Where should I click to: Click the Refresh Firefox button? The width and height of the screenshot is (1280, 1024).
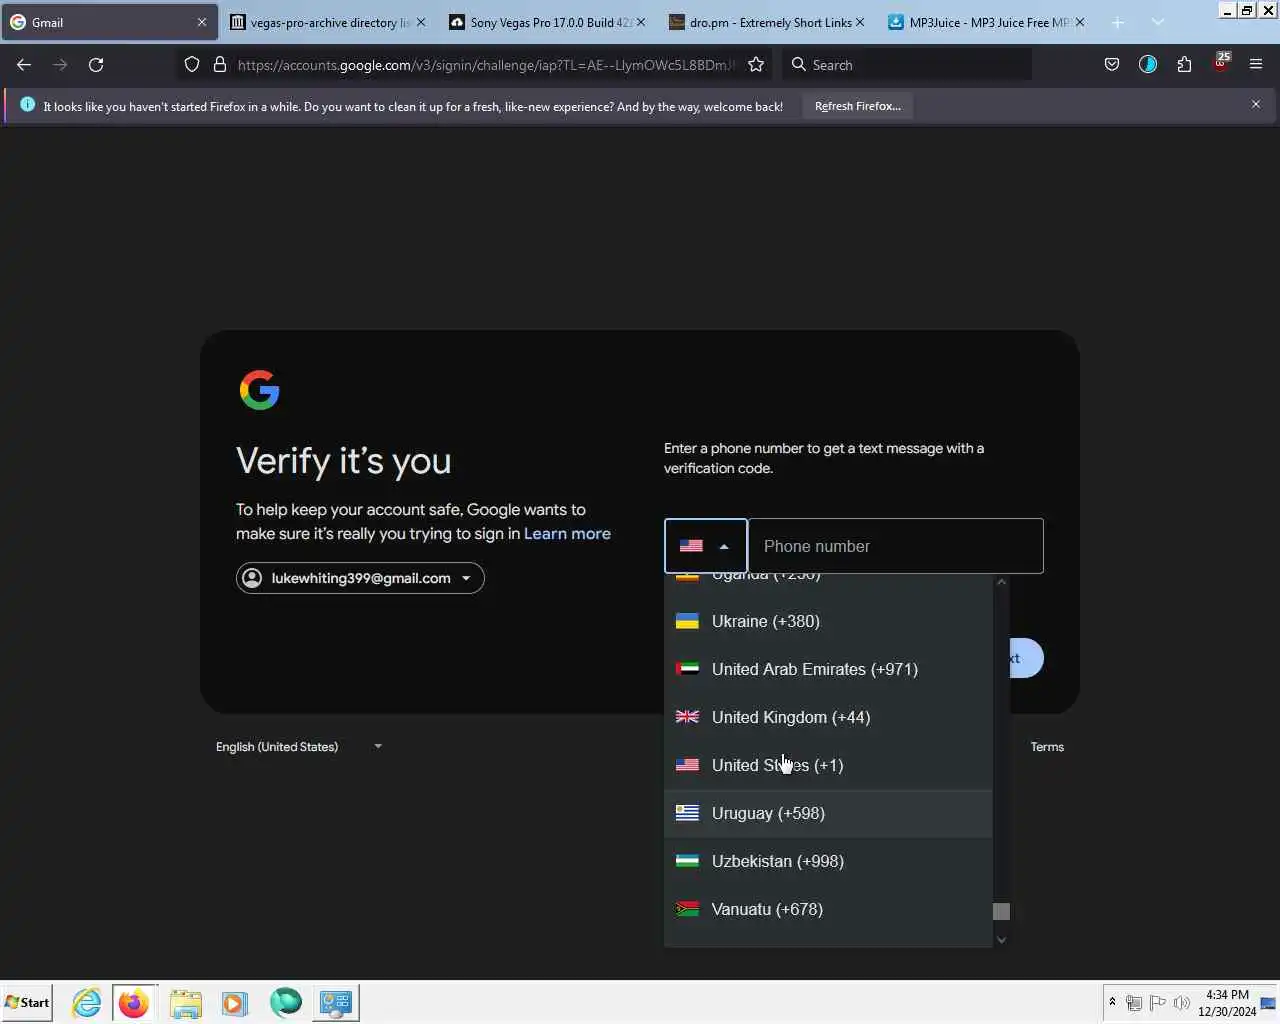(858, 106)
